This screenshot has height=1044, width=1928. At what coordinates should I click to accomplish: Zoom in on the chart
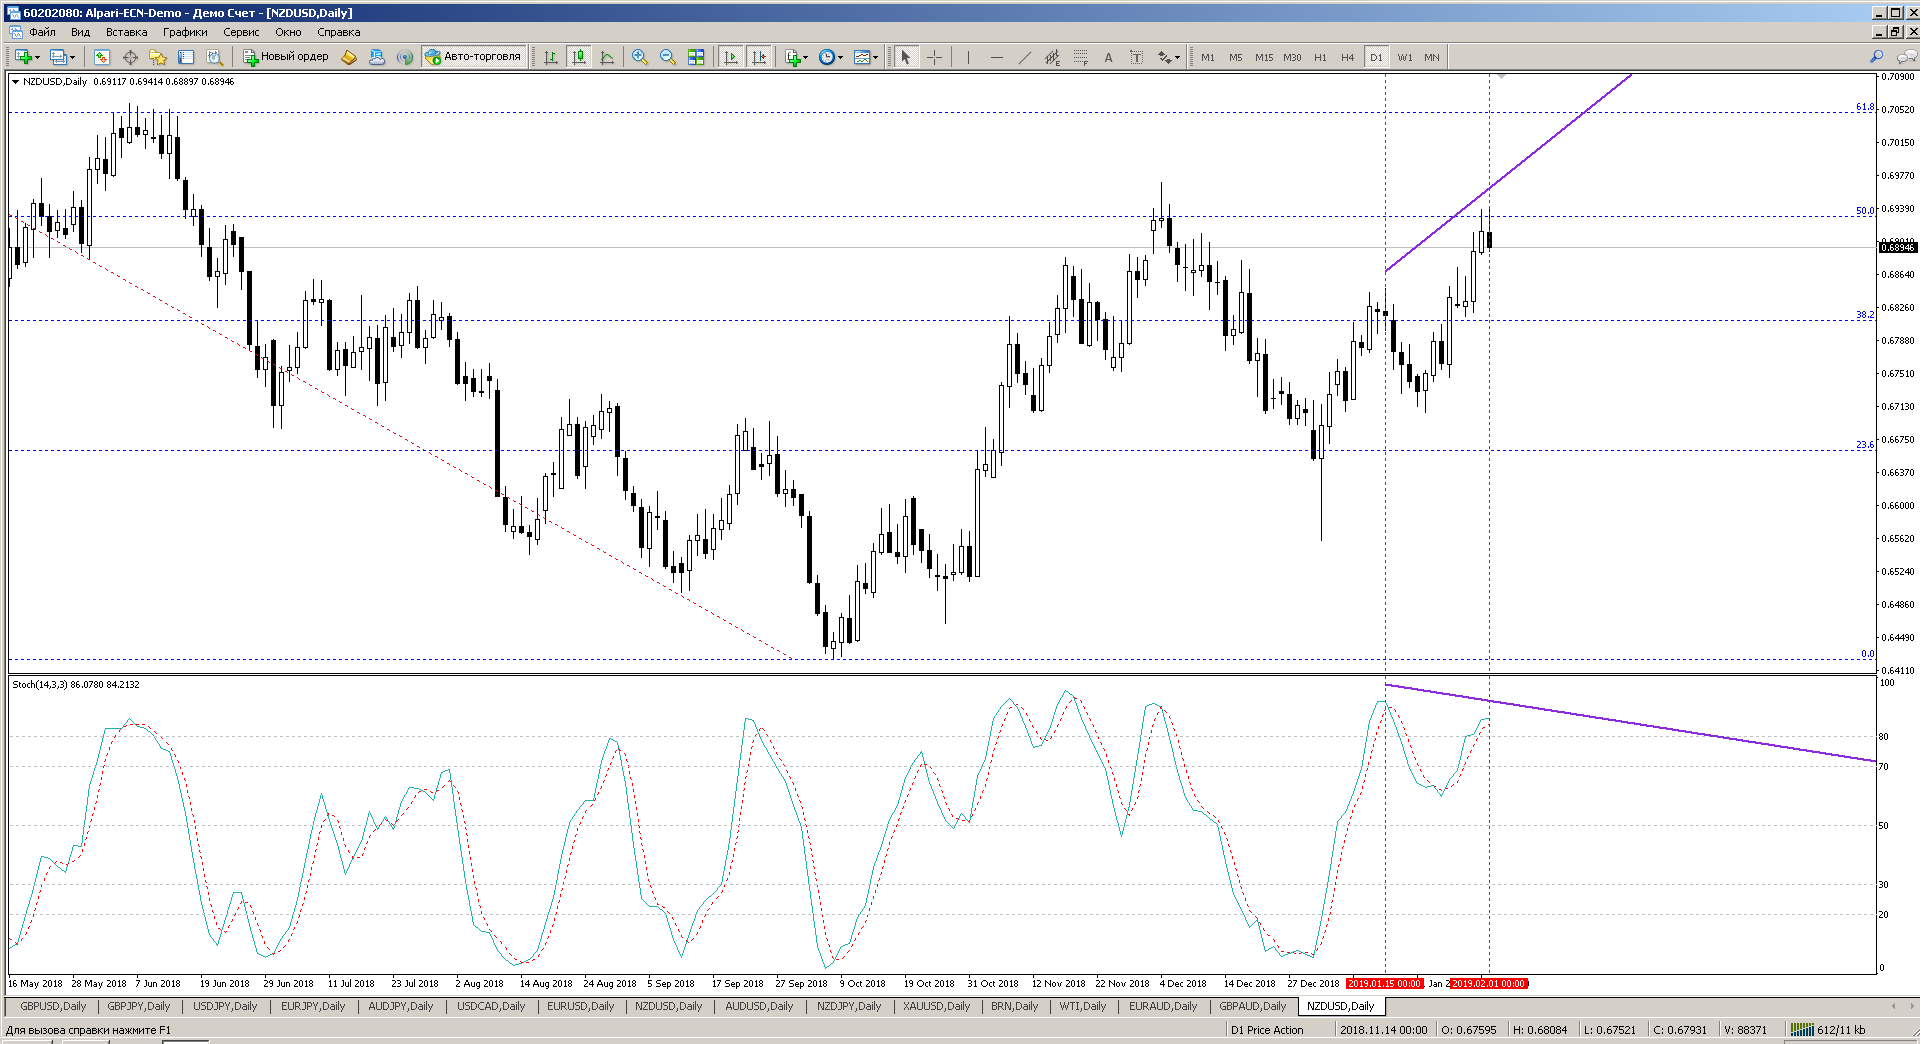click(640, 57)
